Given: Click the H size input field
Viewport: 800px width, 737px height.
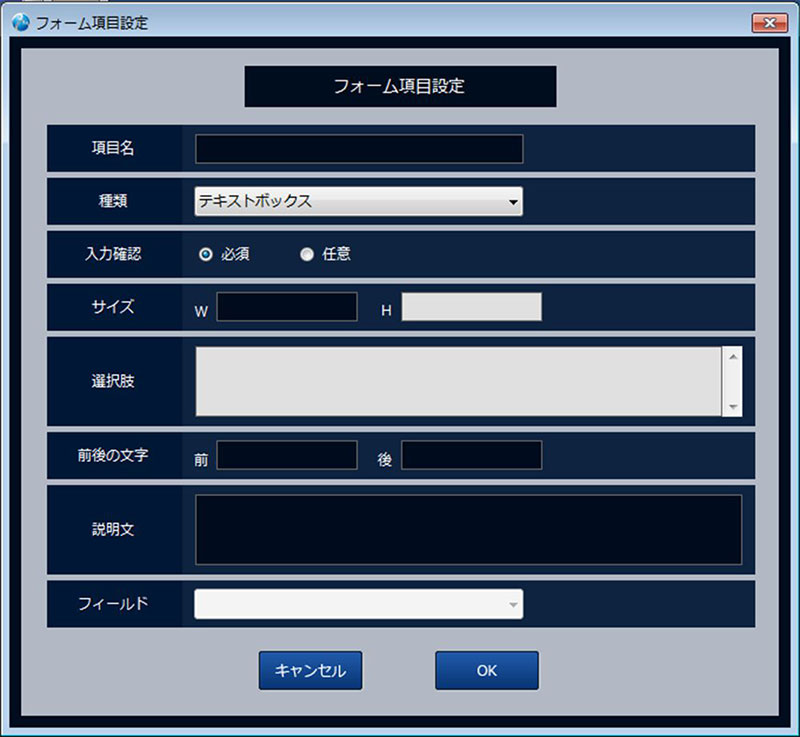Looking at the screenshot, I should (x=471, y=307).
